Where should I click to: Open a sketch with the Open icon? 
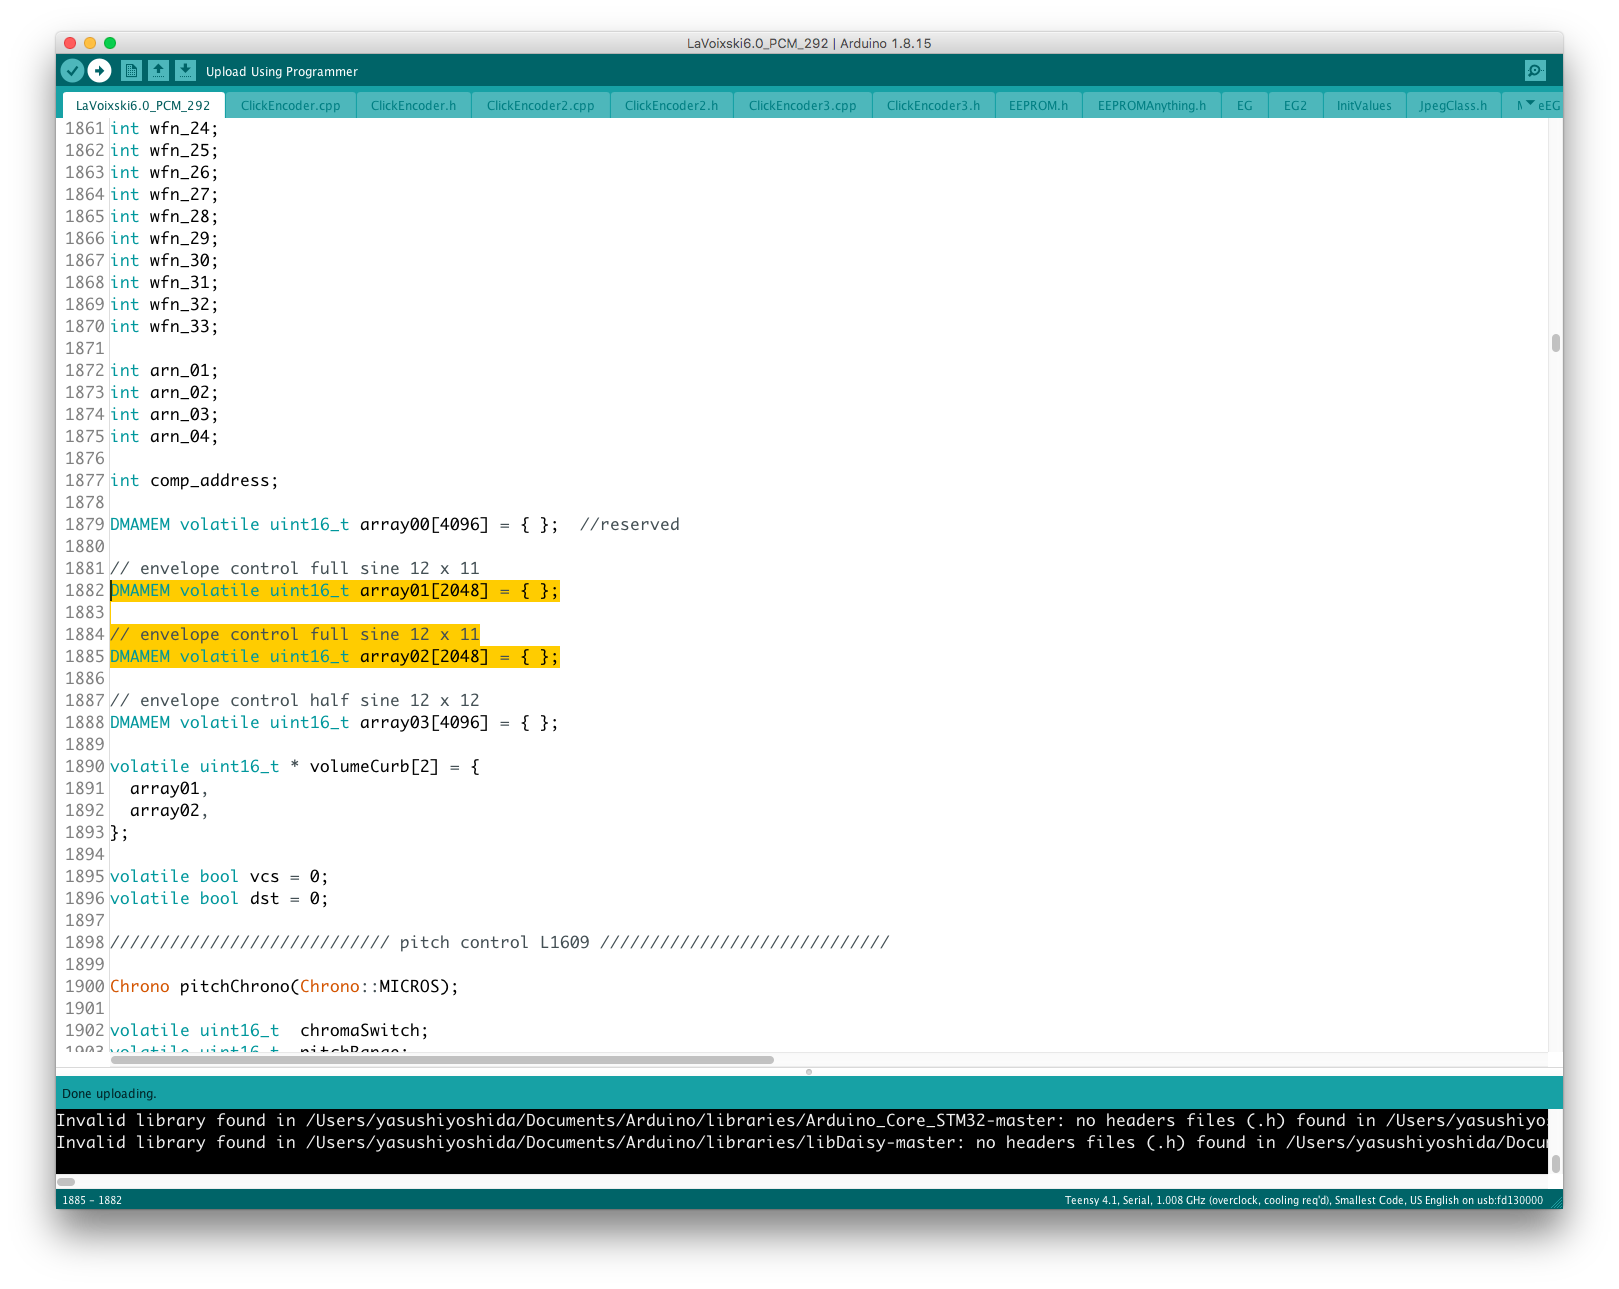[x=158, y=71]
